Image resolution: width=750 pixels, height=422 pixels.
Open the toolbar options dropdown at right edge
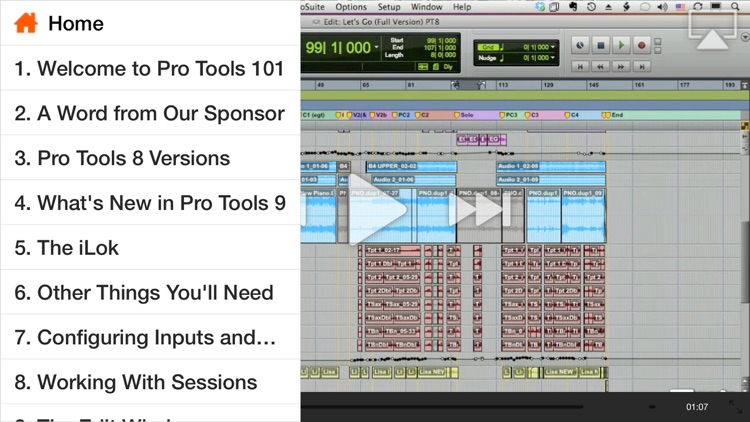point(745,37)
